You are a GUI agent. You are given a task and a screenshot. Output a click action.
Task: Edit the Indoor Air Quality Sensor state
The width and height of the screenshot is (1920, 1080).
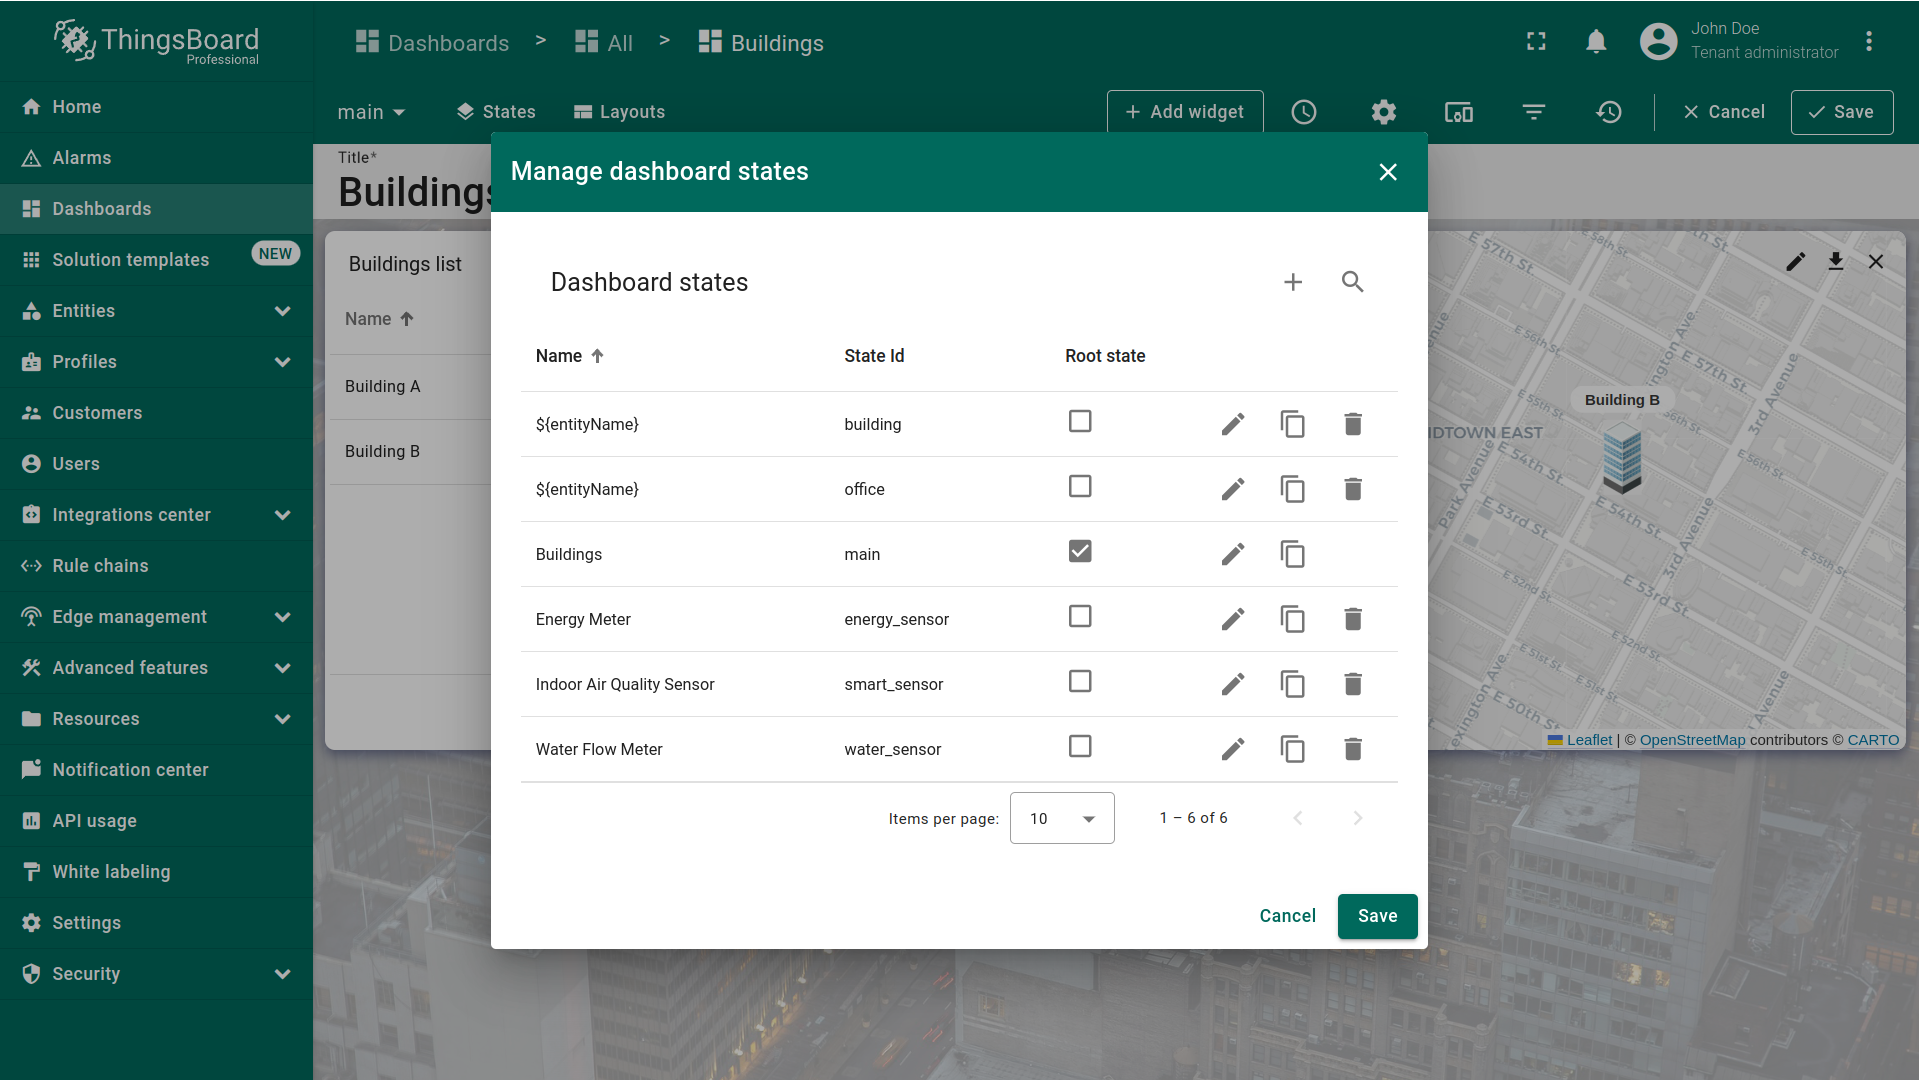pyautogui.click(x=1232, y=684)
